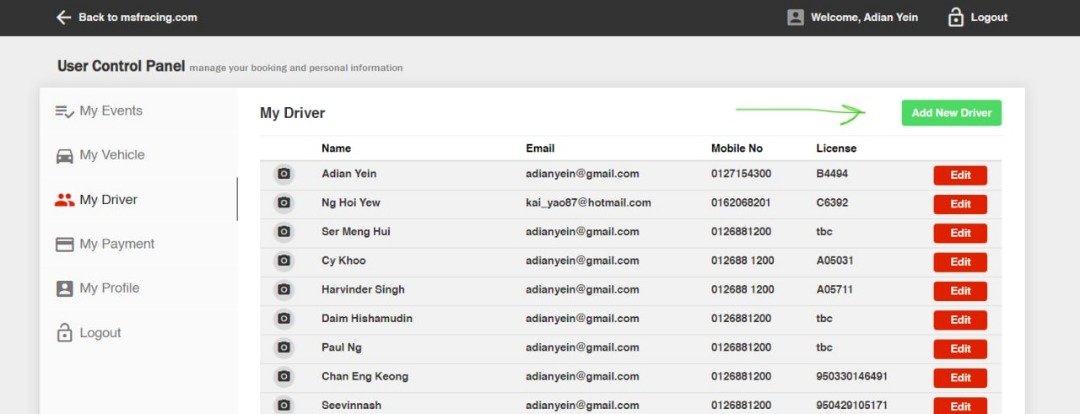1080x414 pixels.
Task: Click the sidebar Logout padlock icon
Action: (x=65, y=333)
